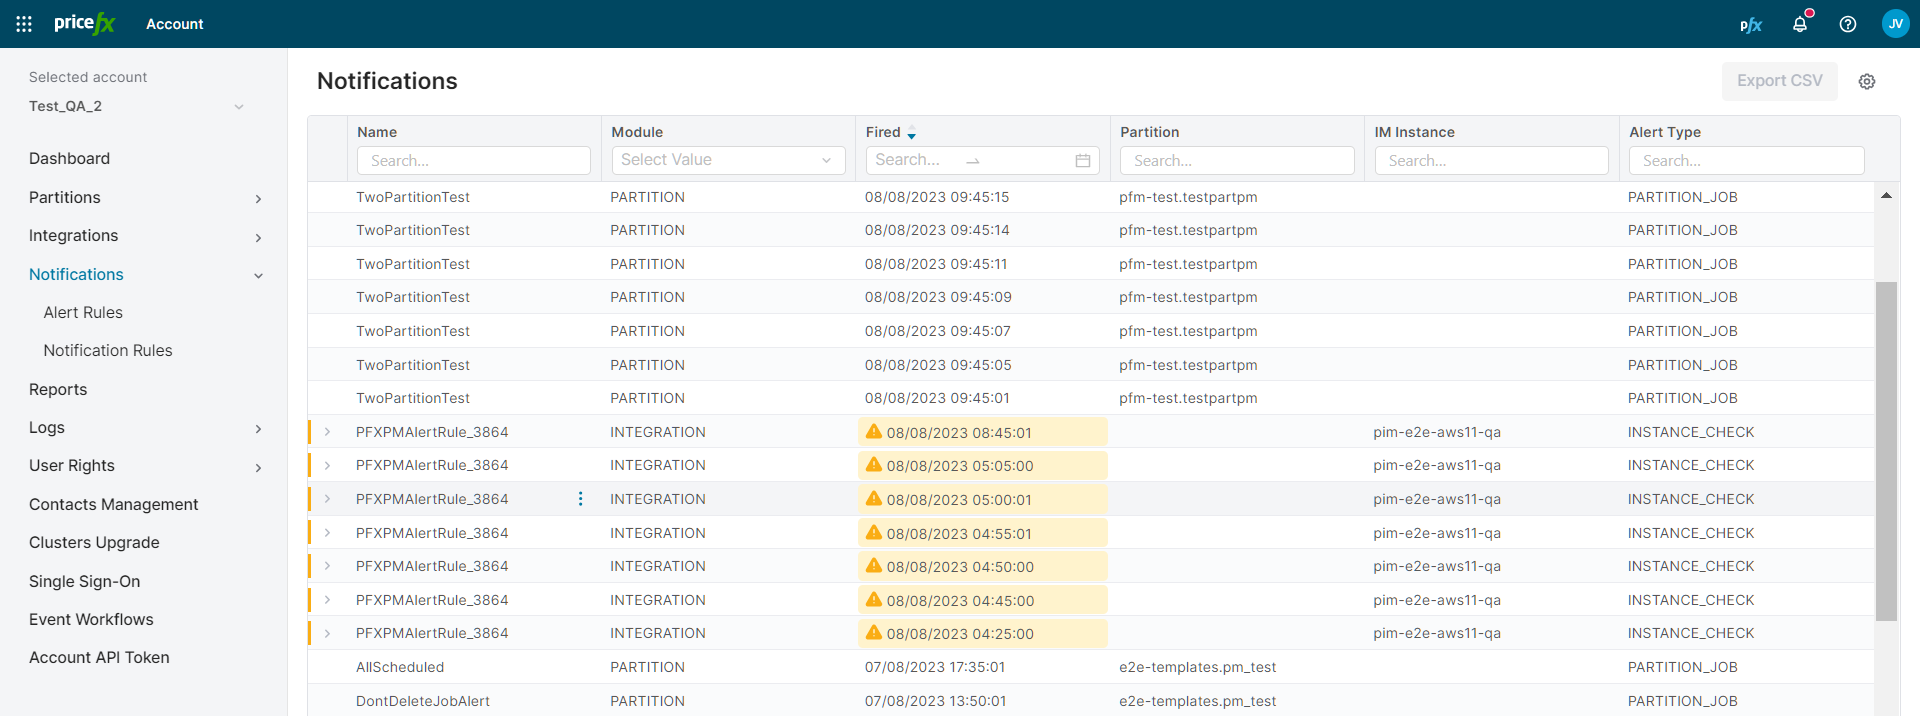
Task: Open the notifications bell icon
Action: point(1799,24)
